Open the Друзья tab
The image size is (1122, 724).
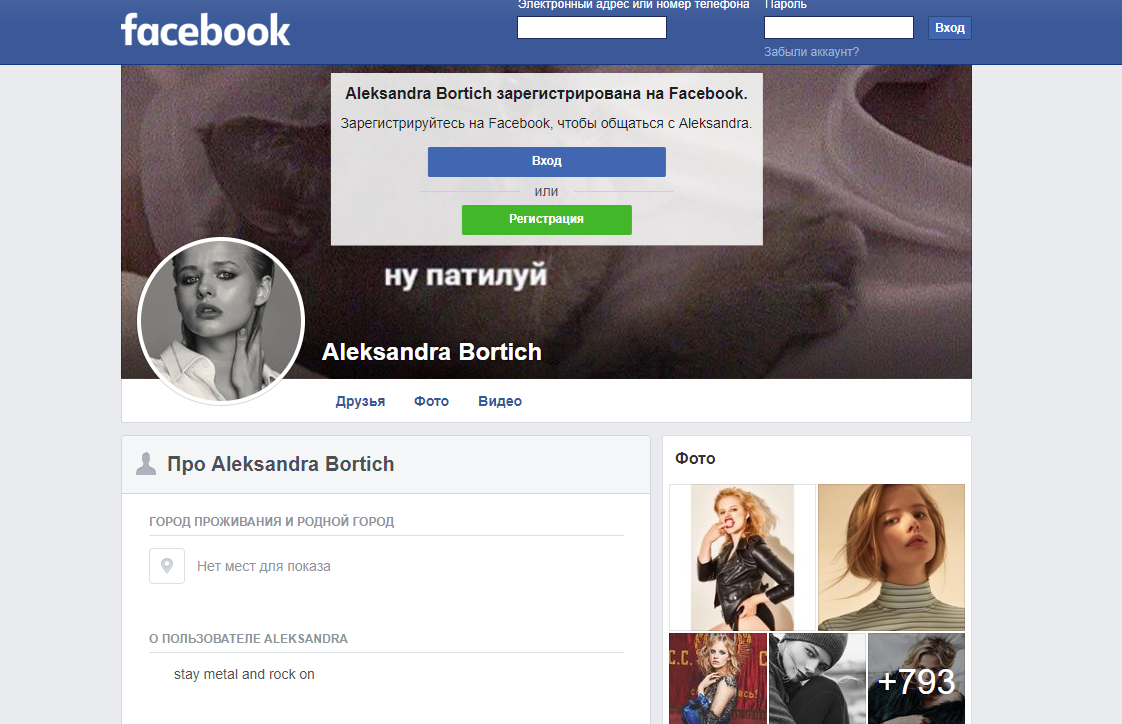(x=360, y=401)
